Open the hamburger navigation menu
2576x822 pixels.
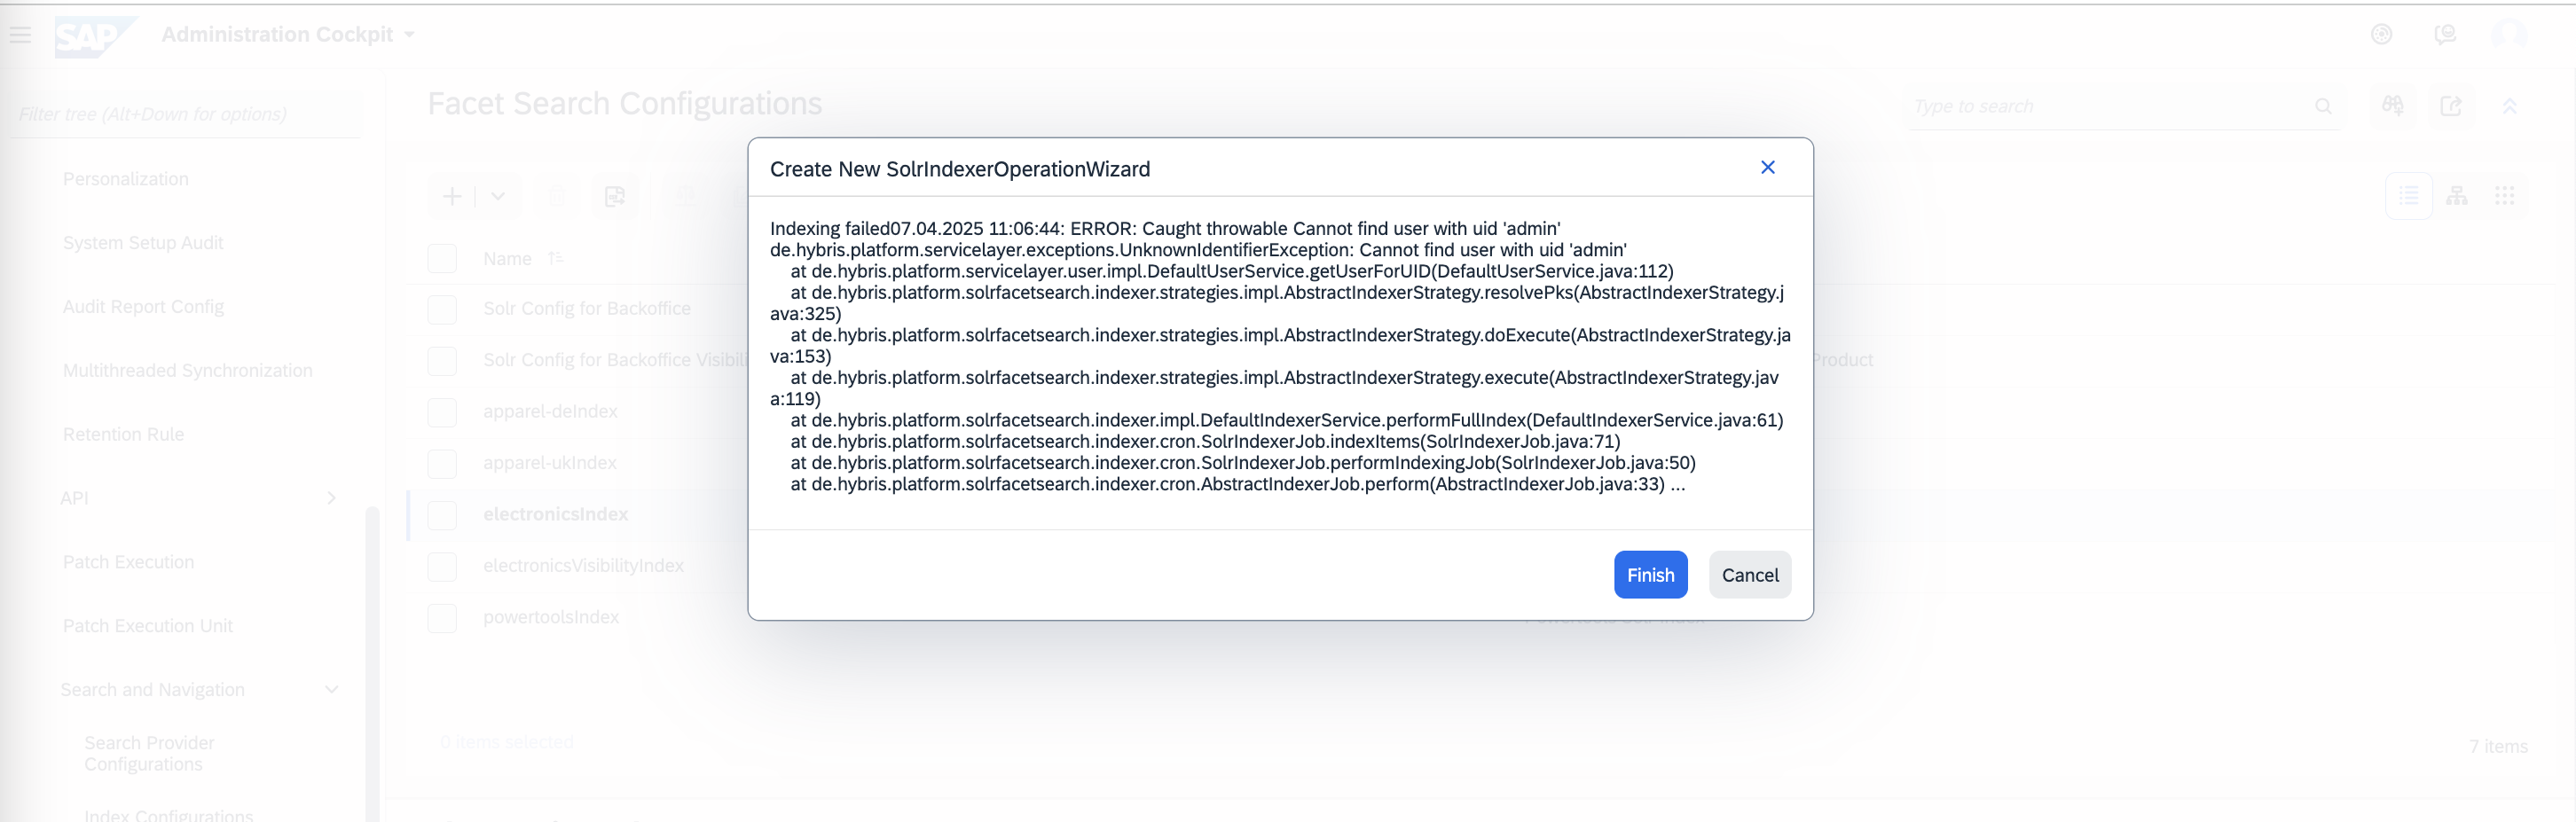pyautogui.click(x=20, y=35)
